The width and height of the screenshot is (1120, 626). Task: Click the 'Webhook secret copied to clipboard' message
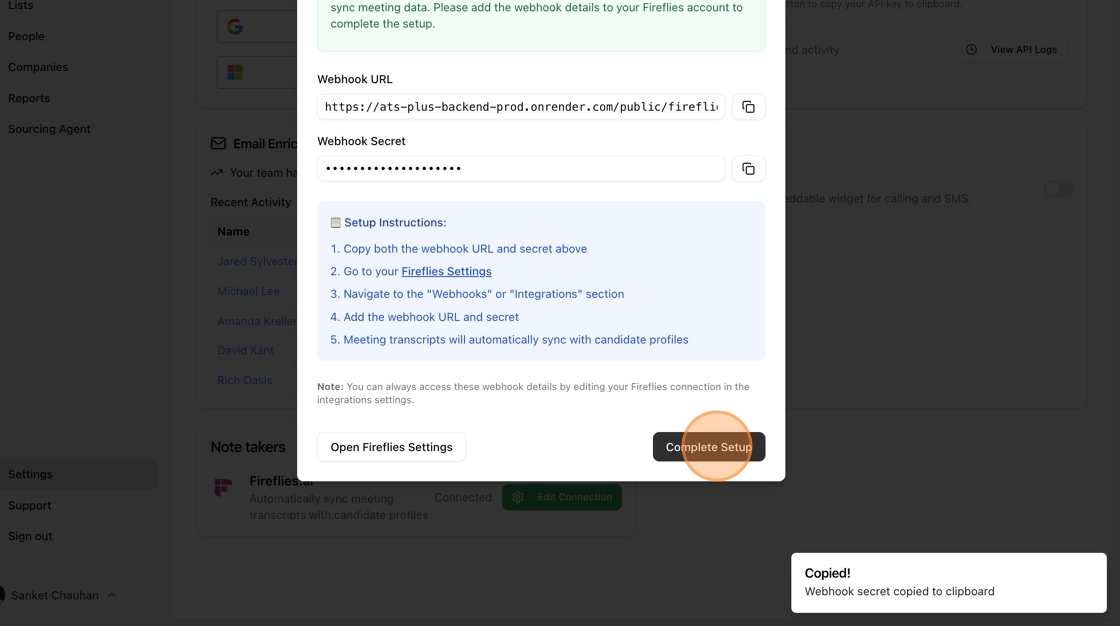(899, 591)
